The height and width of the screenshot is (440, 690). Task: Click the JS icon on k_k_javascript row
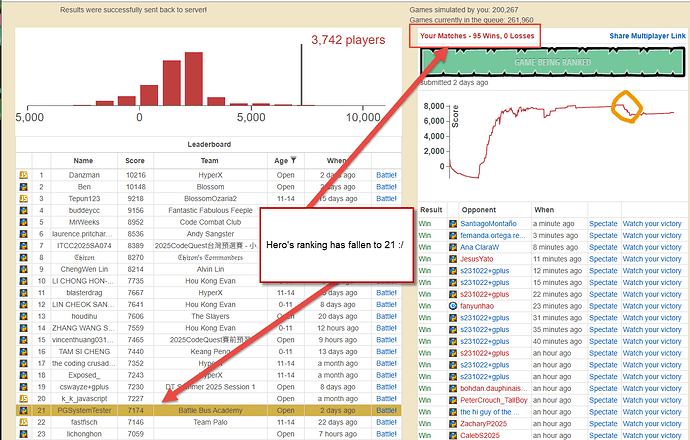point(23,399)
